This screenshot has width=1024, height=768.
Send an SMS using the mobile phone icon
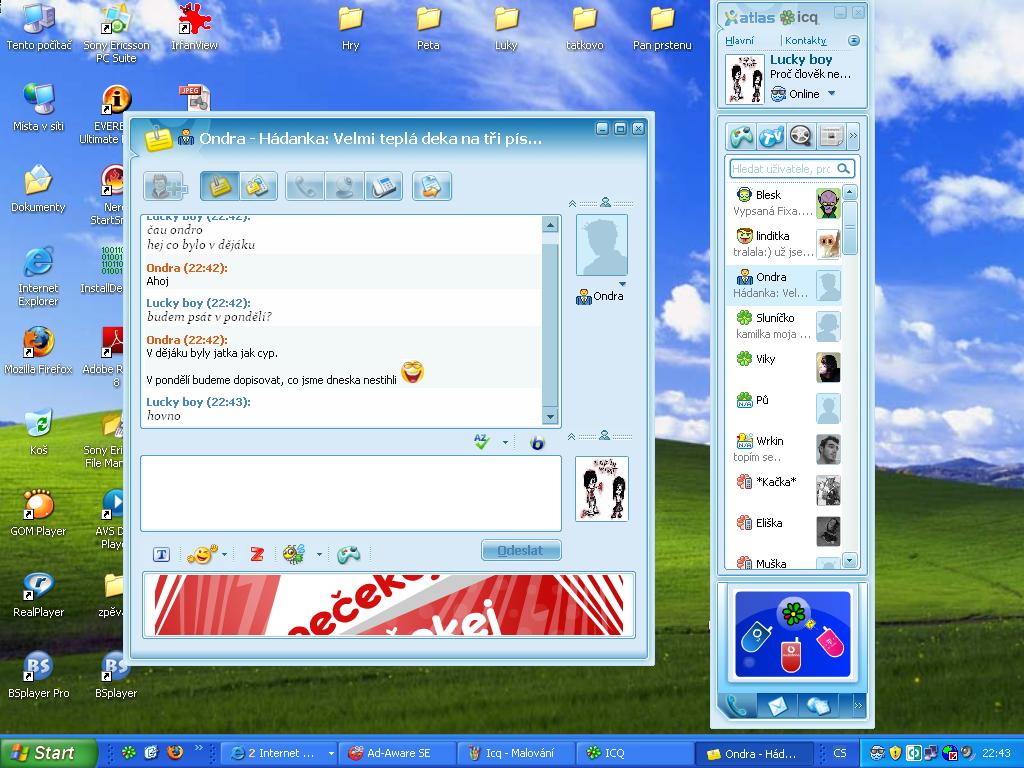[386, 186]
